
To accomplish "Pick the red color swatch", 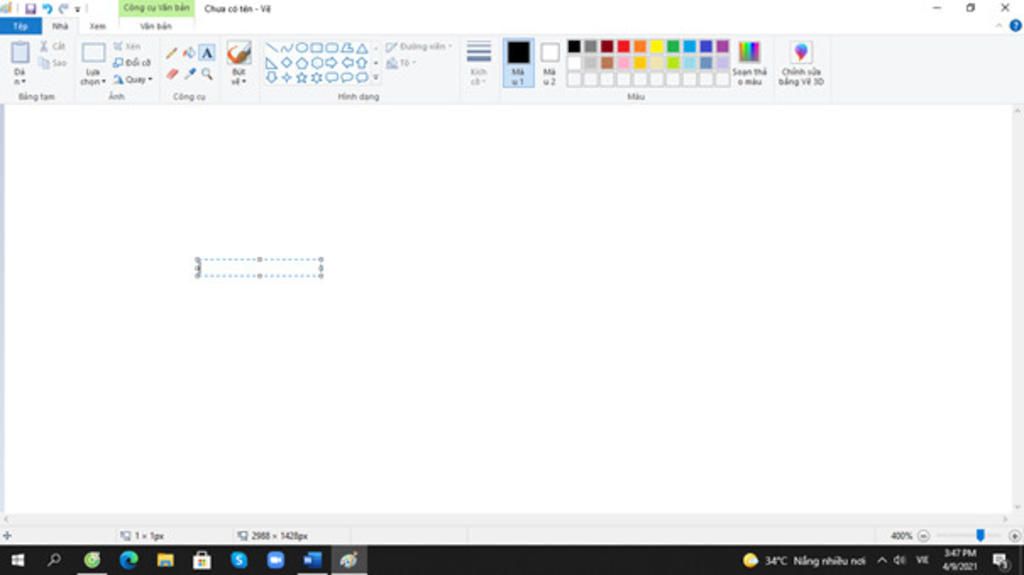I will (x=624, y=46).
